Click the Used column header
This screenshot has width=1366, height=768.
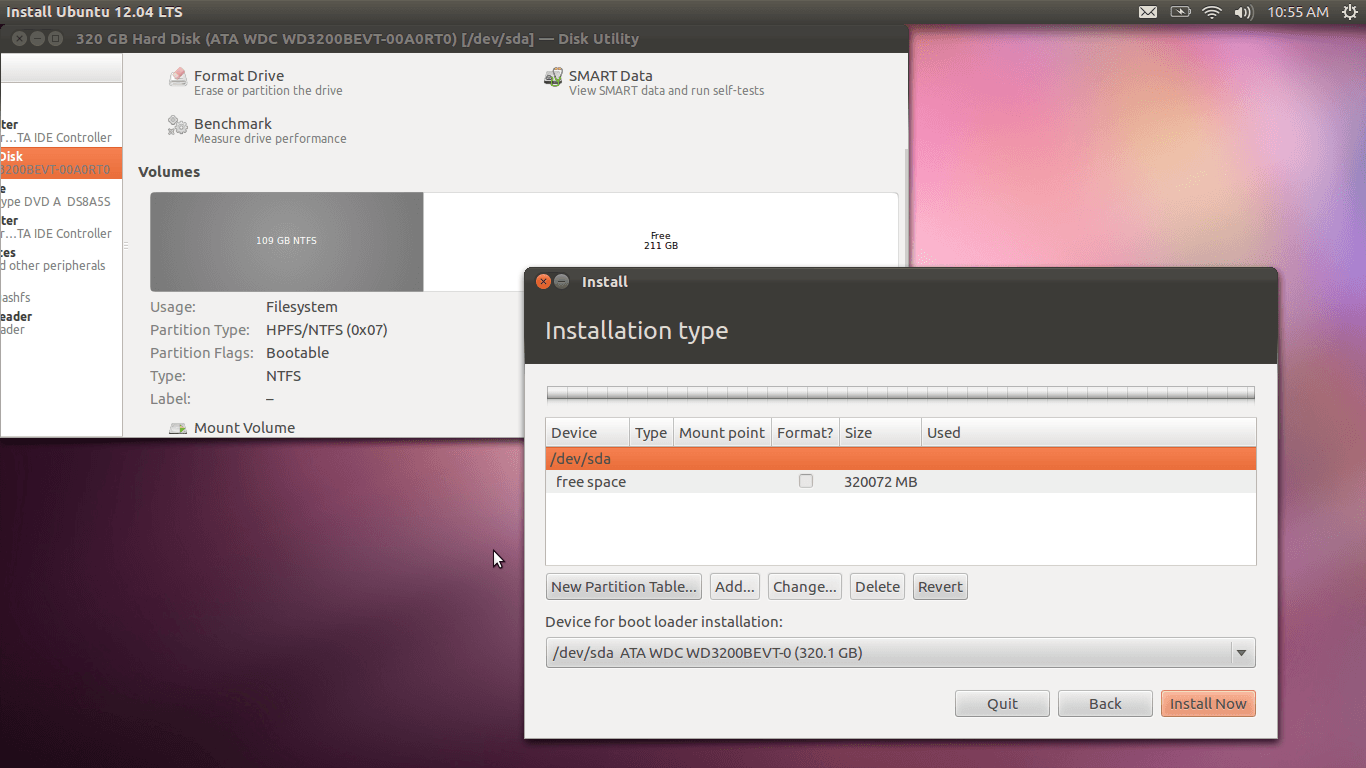click(x=1088, y=433)
